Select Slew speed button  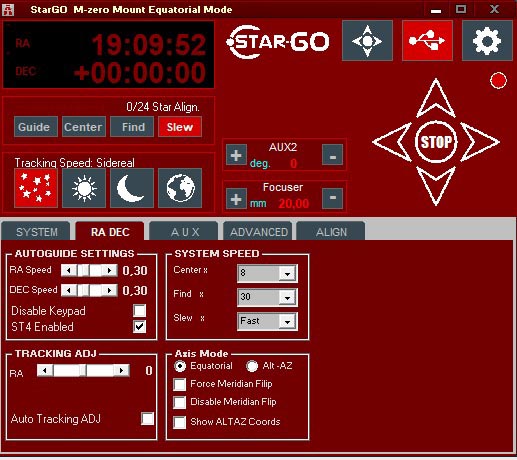click(180, 127)
